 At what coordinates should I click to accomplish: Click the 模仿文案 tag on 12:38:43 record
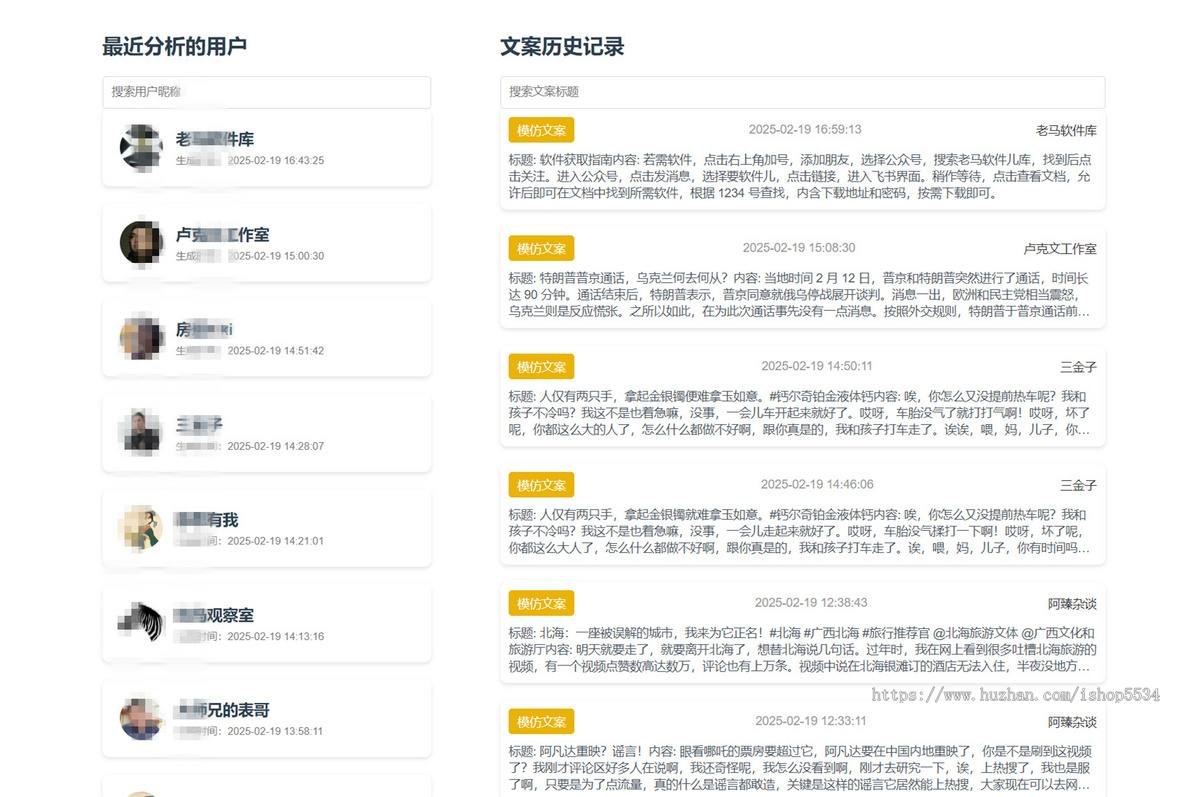tap(541, 603)
